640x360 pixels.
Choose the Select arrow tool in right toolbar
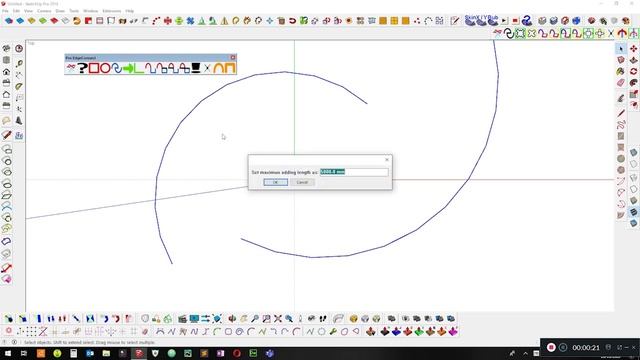click(621, 49)
